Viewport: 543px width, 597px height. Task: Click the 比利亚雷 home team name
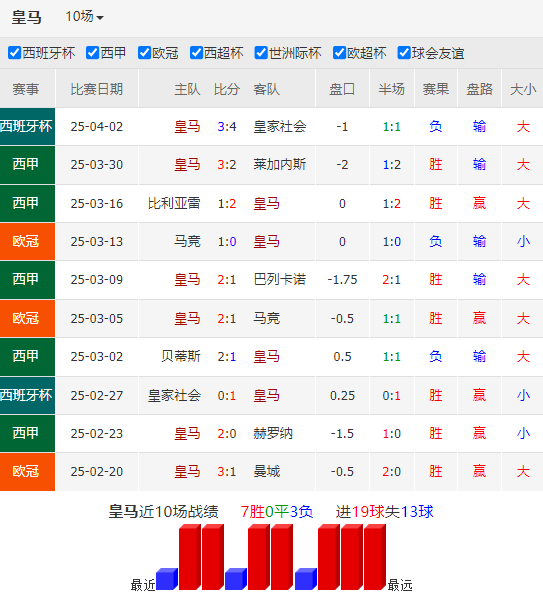coord(174,203)
